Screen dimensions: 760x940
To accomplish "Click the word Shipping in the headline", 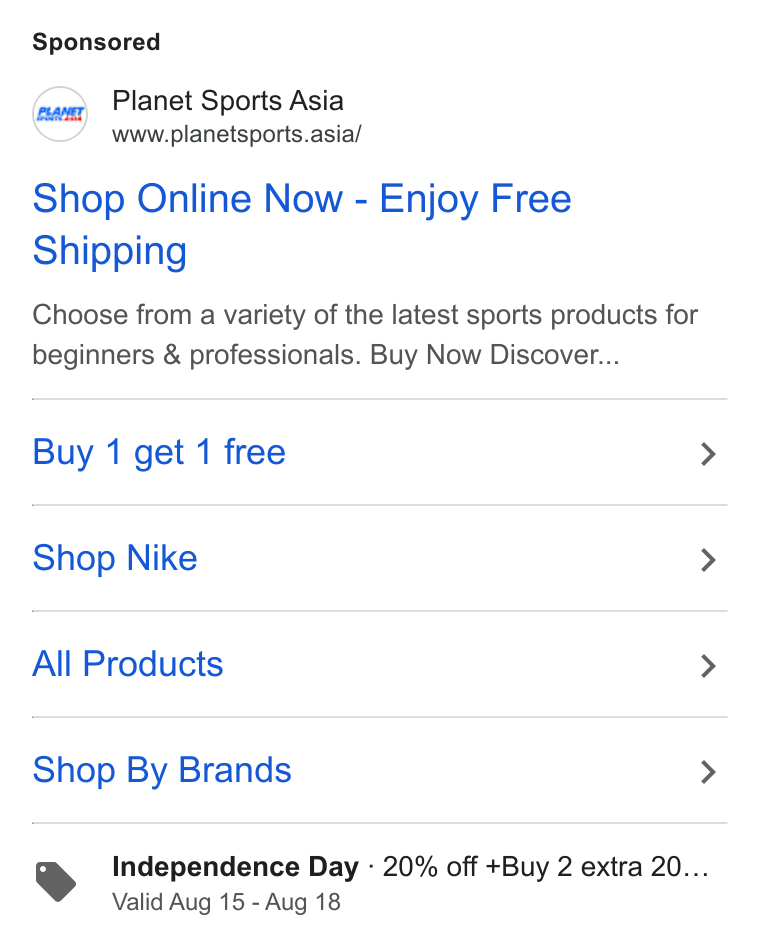I will pyautogui.click(x=110, y=251).
